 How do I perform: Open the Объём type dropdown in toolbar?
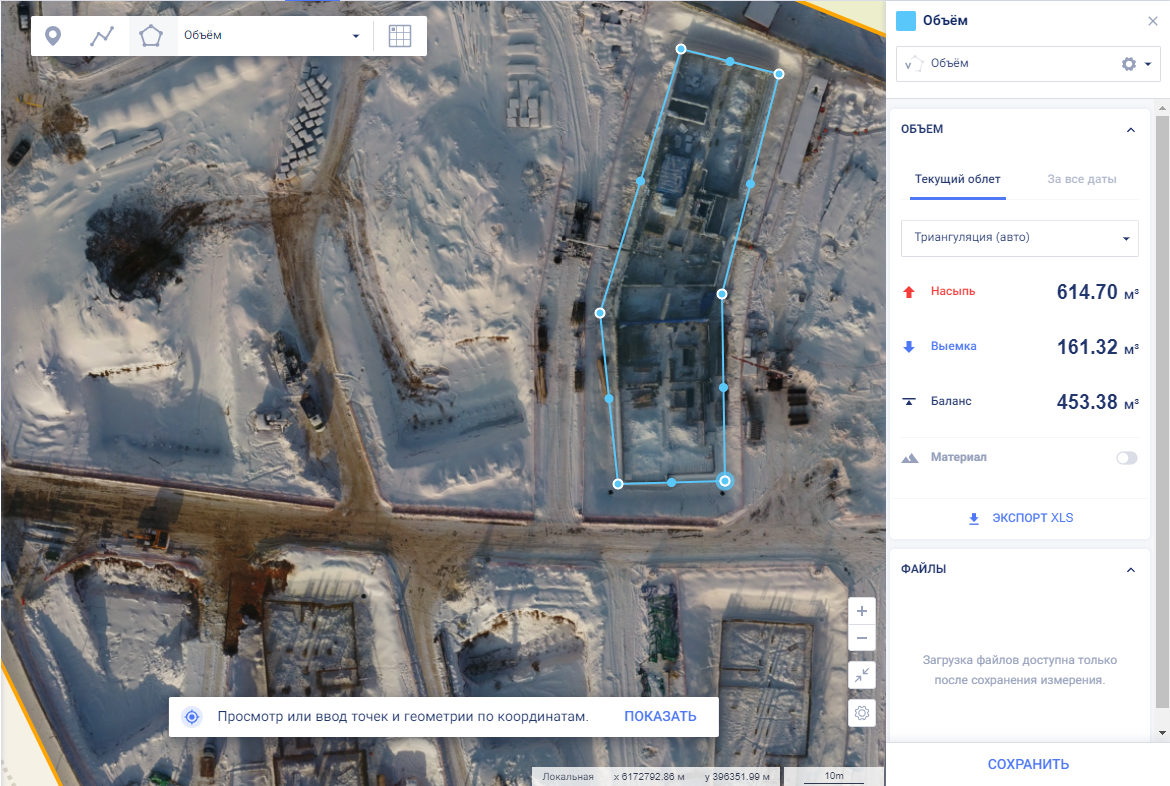(x=270, y=36)
